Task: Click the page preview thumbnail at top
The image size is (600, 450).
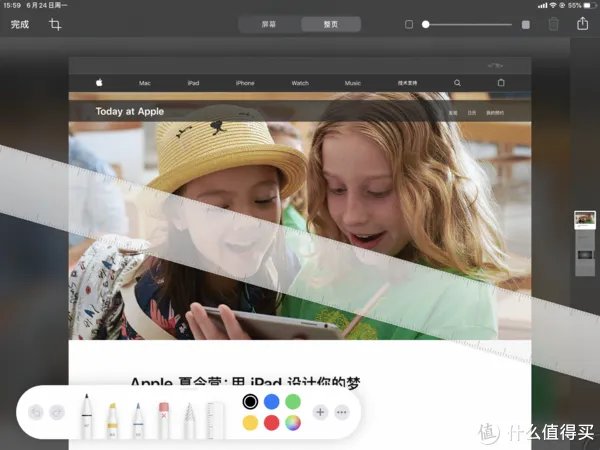Action: (585, 220)
